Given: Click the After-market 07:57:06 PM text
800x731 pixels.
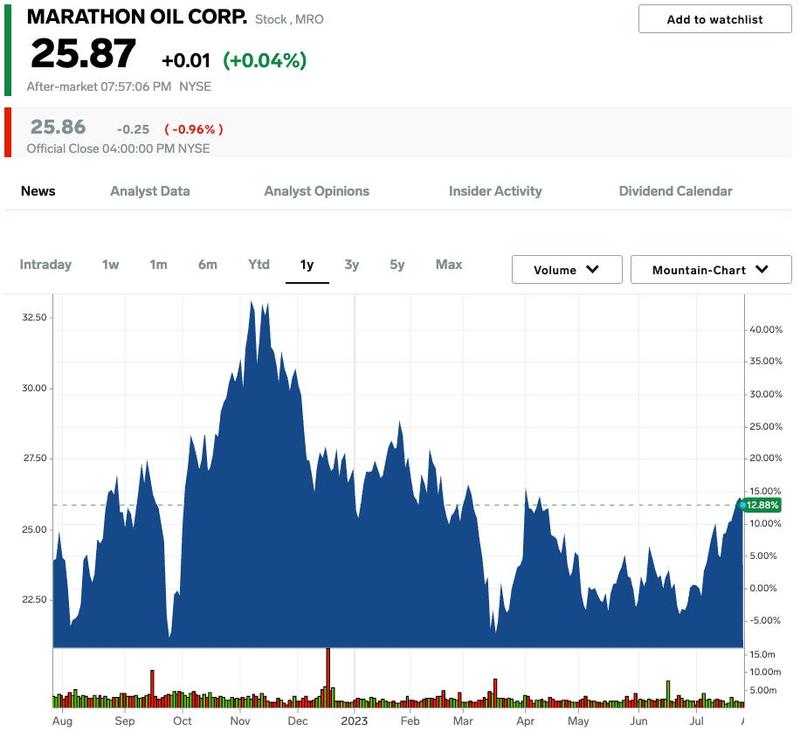Looking at the screenshot, I should pos(98,86).
